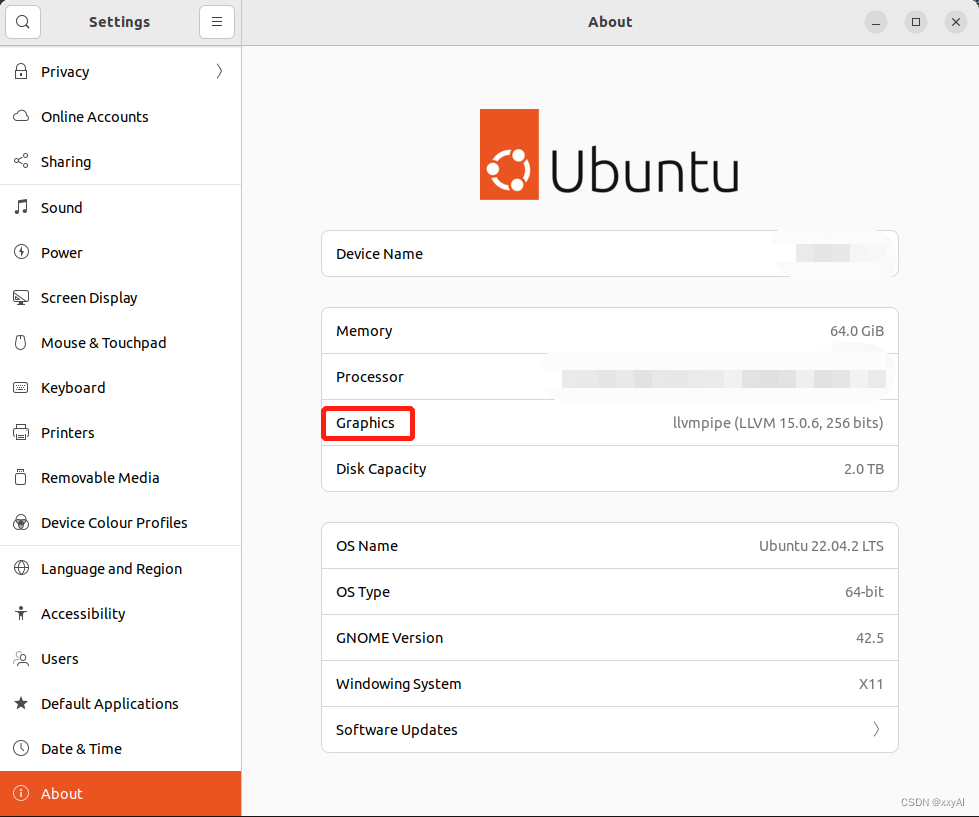This screenshot has width=979, height=817.
Task: Expand the Privacy section chevron
Action: tap(219, 71)
